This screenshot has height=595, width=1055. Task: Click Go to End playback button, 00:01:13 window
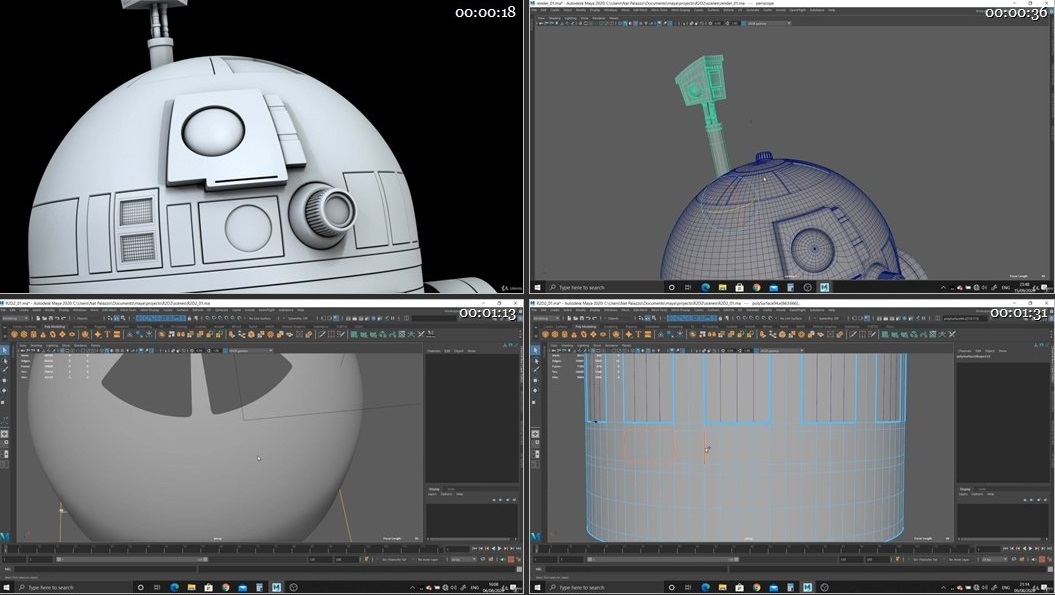[x=518, y=549]
